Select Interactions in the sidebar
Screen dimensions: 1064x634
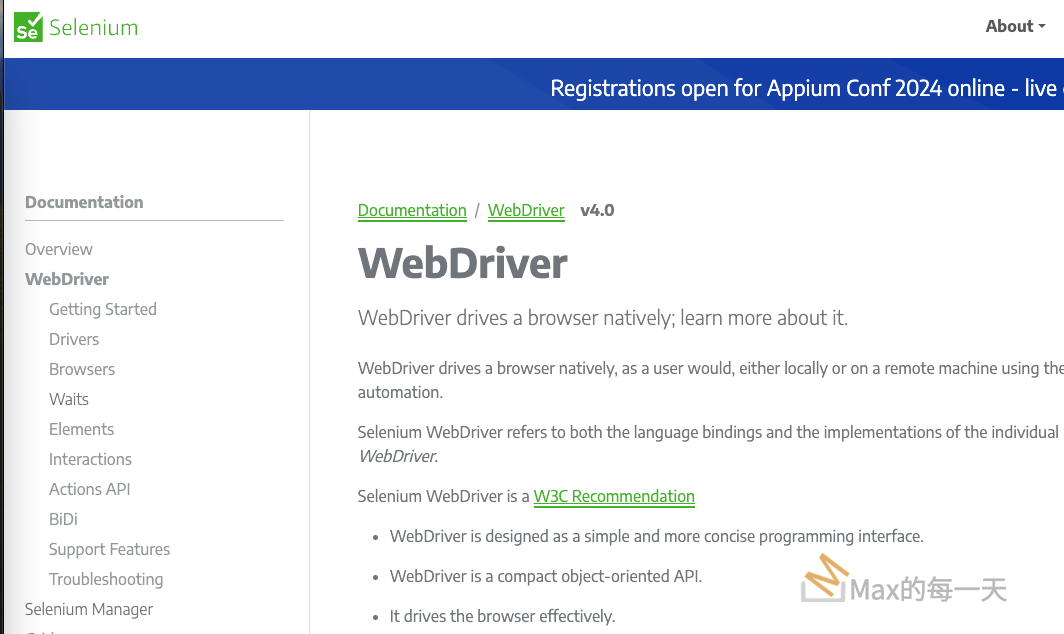click(x=90, y=459)
